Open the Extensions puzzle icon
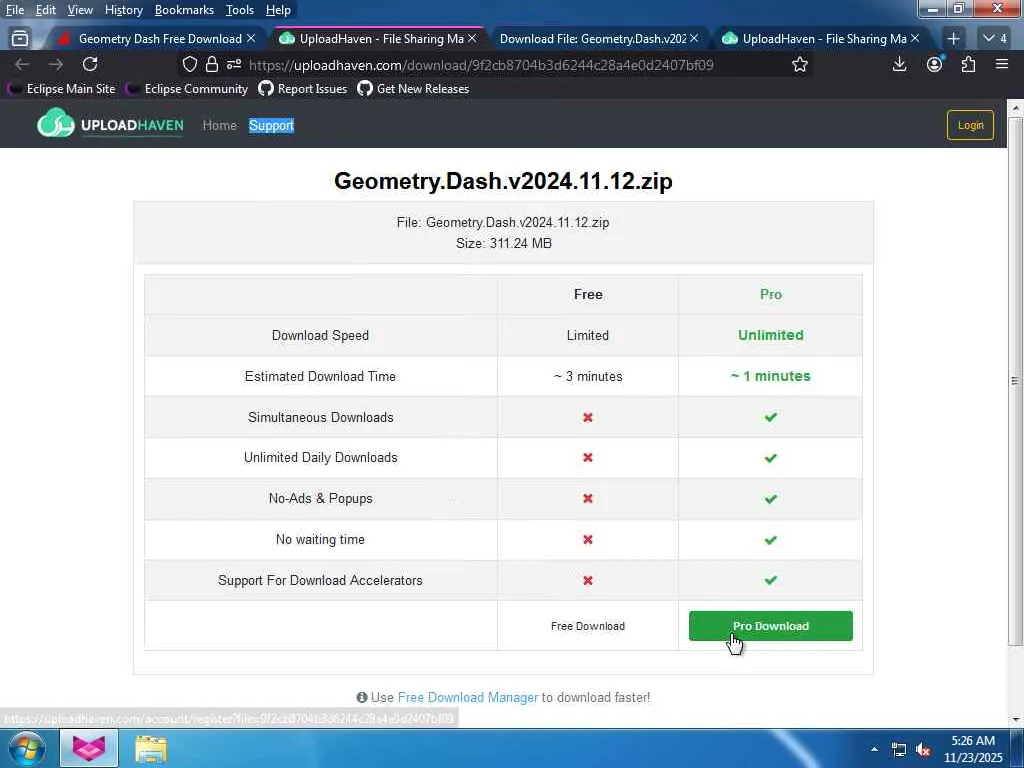Screen dimensions: 1024x768 968,64
